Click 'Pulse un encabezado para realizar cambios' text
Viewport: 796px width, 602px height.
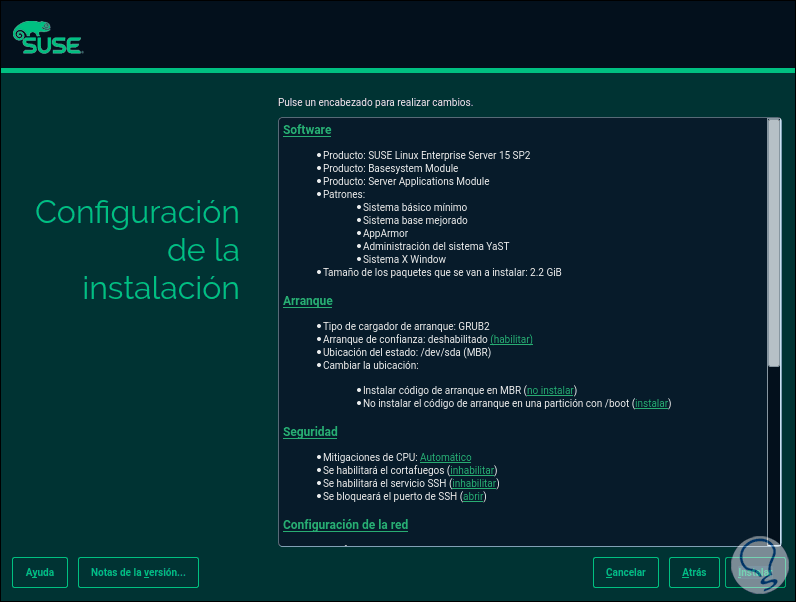click(x=375, y=103)
